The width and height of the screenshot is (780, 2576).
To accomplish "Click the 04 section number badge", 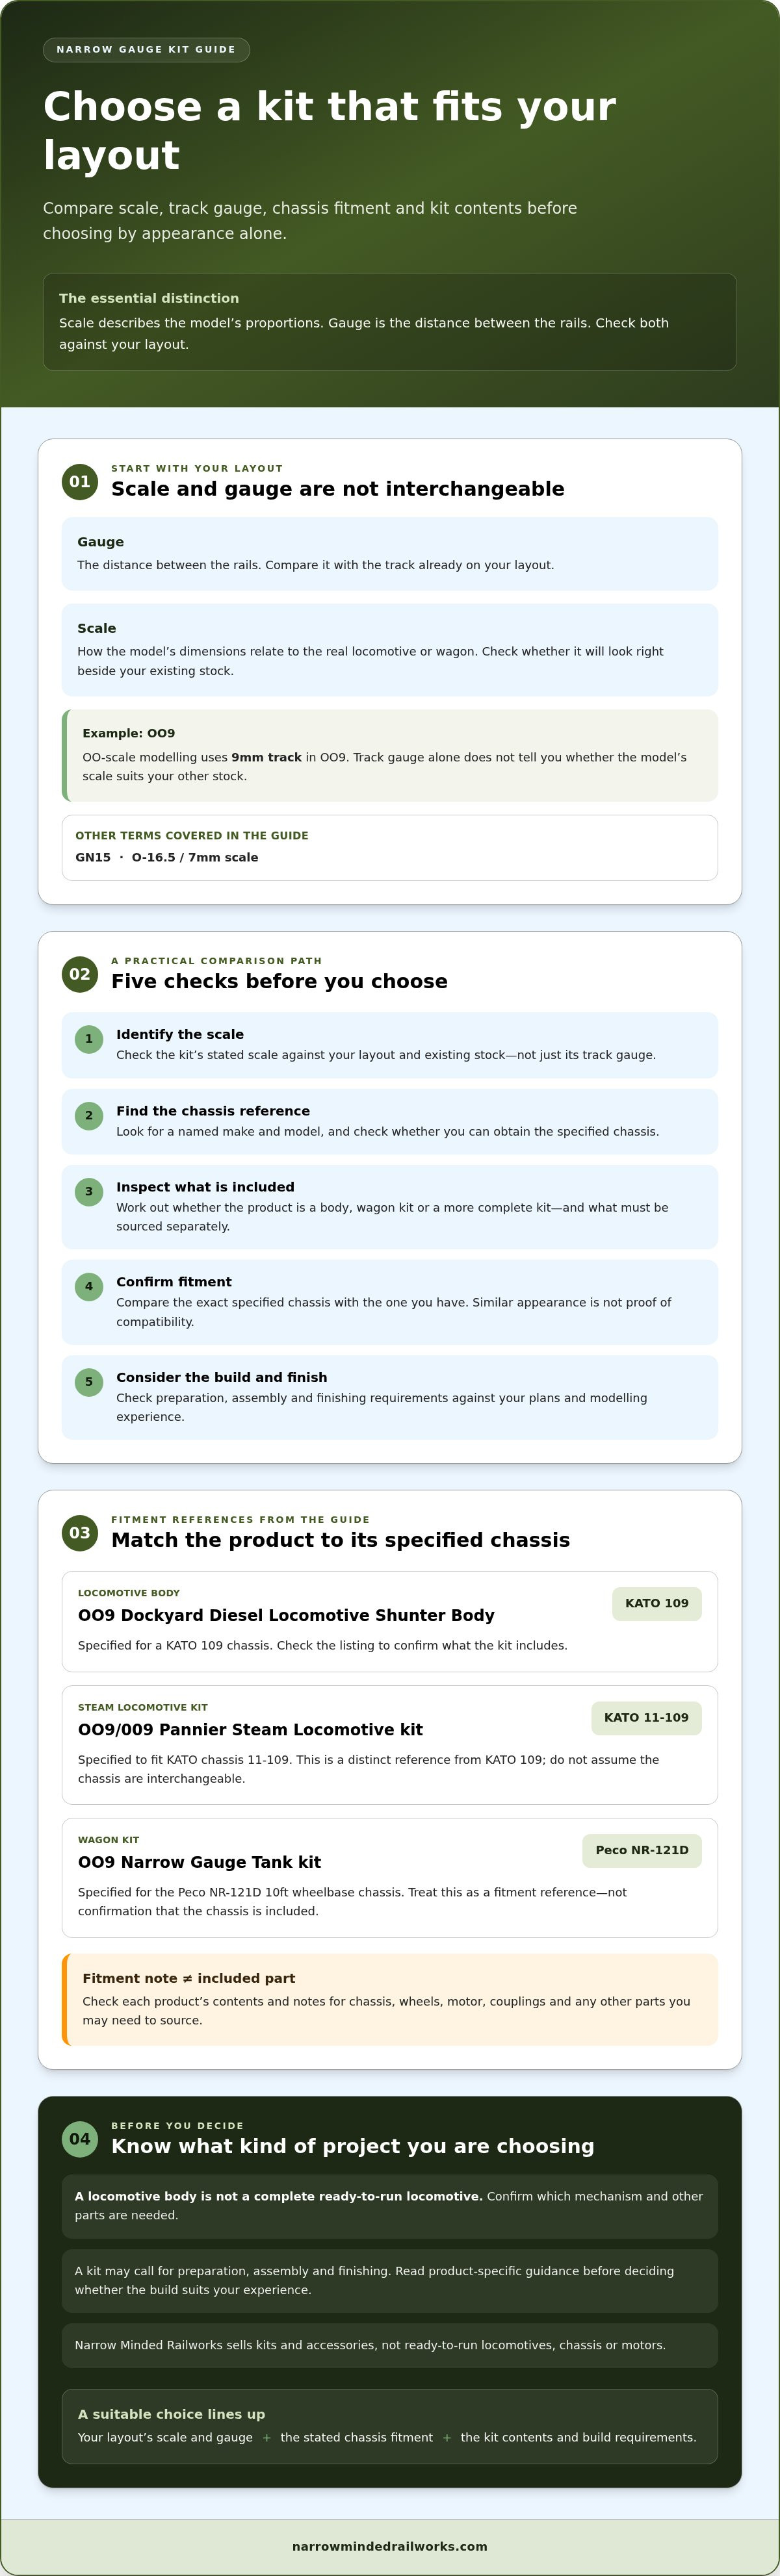I will (80, 2139).
